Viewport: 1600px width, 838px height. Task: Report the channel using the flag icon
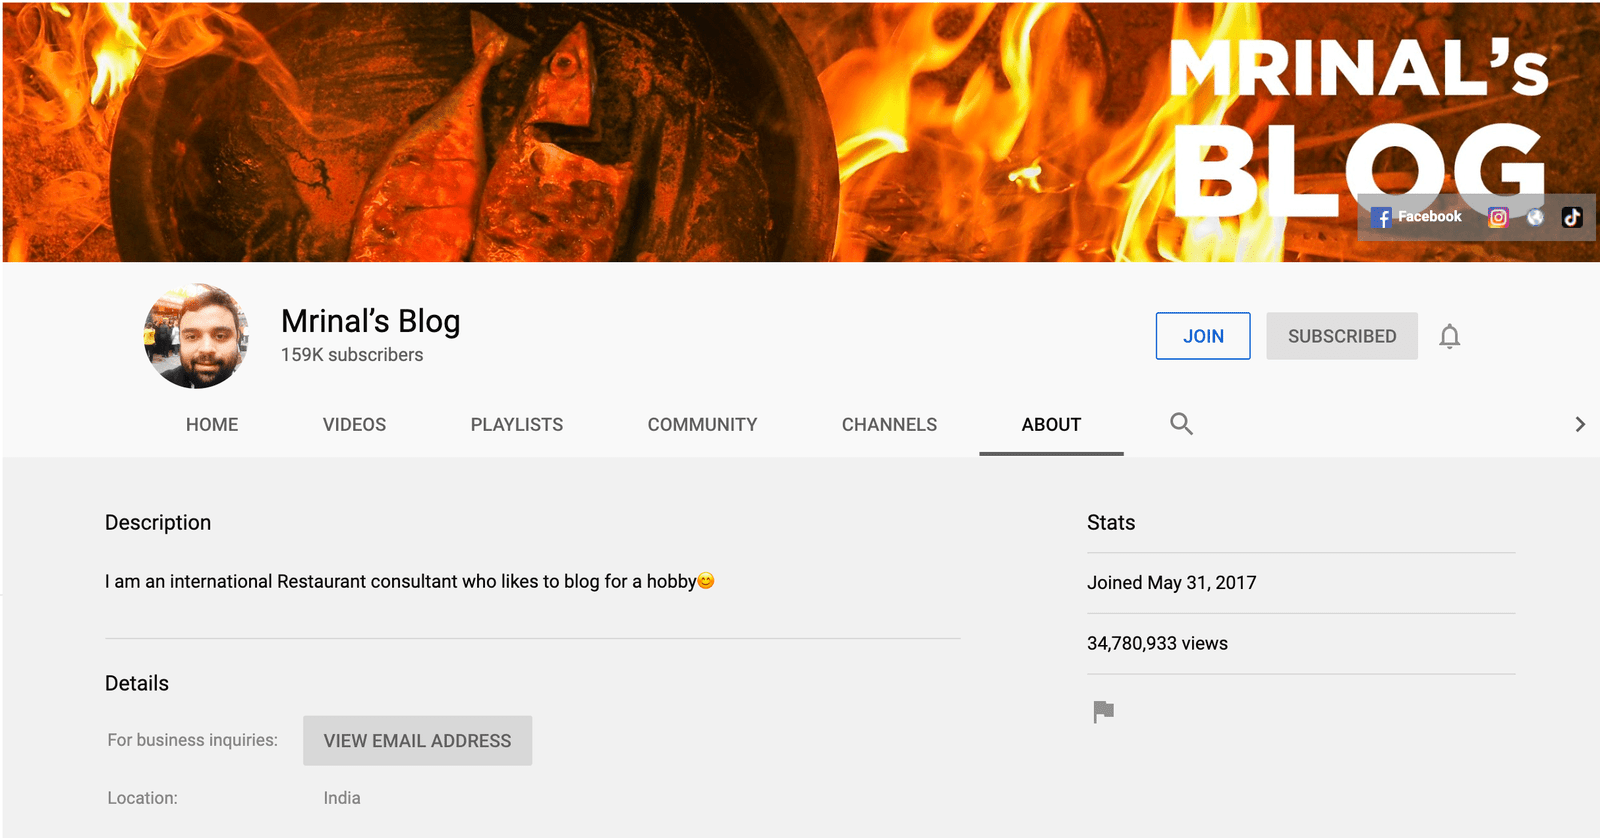[1103, 711]
